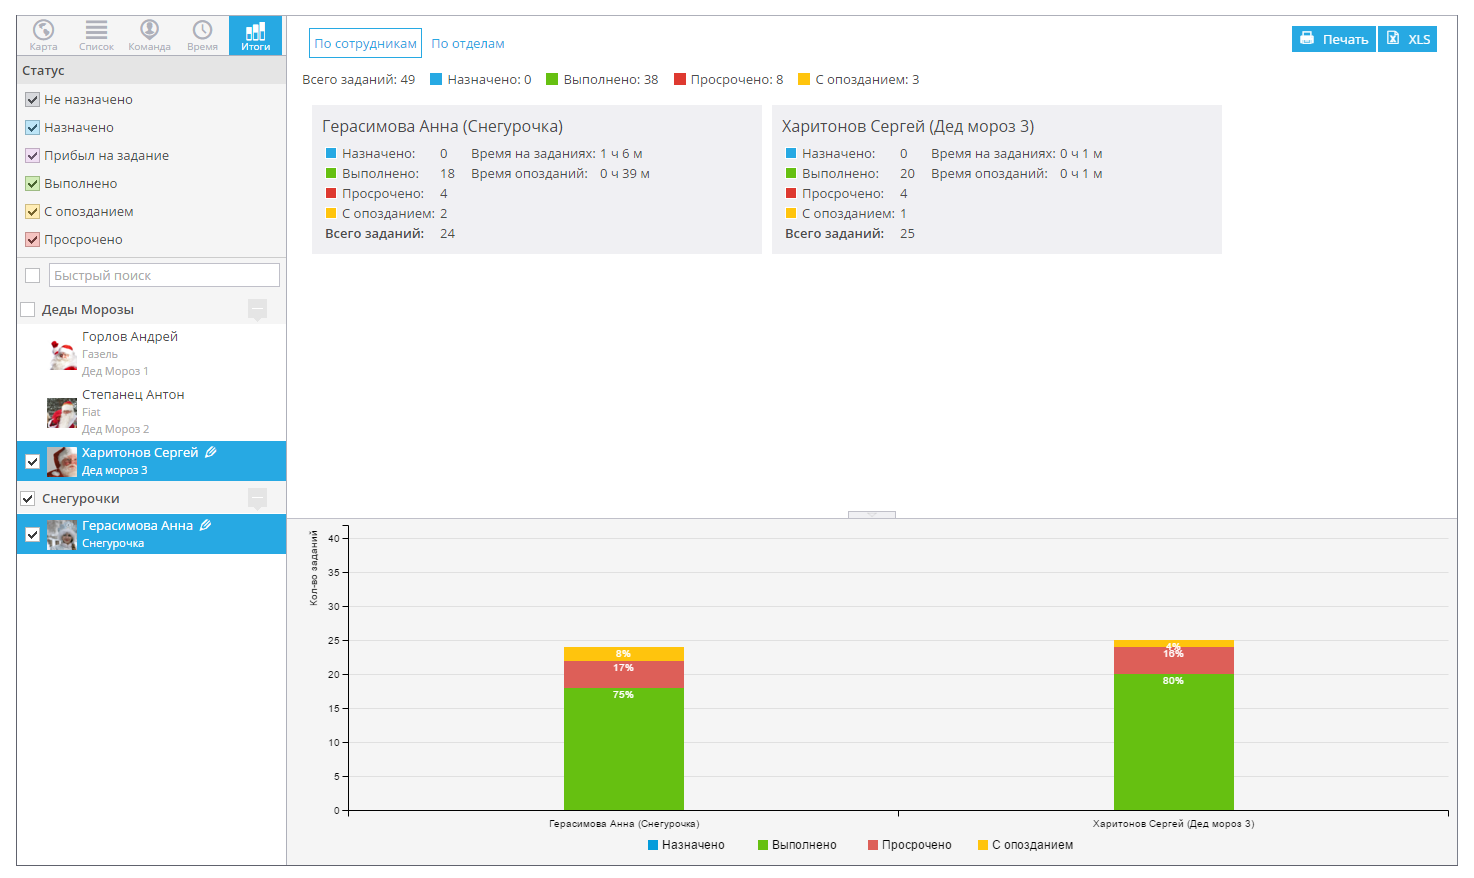
Task: Click the Выполнено legend swatch below the chart
Action: 763,845
